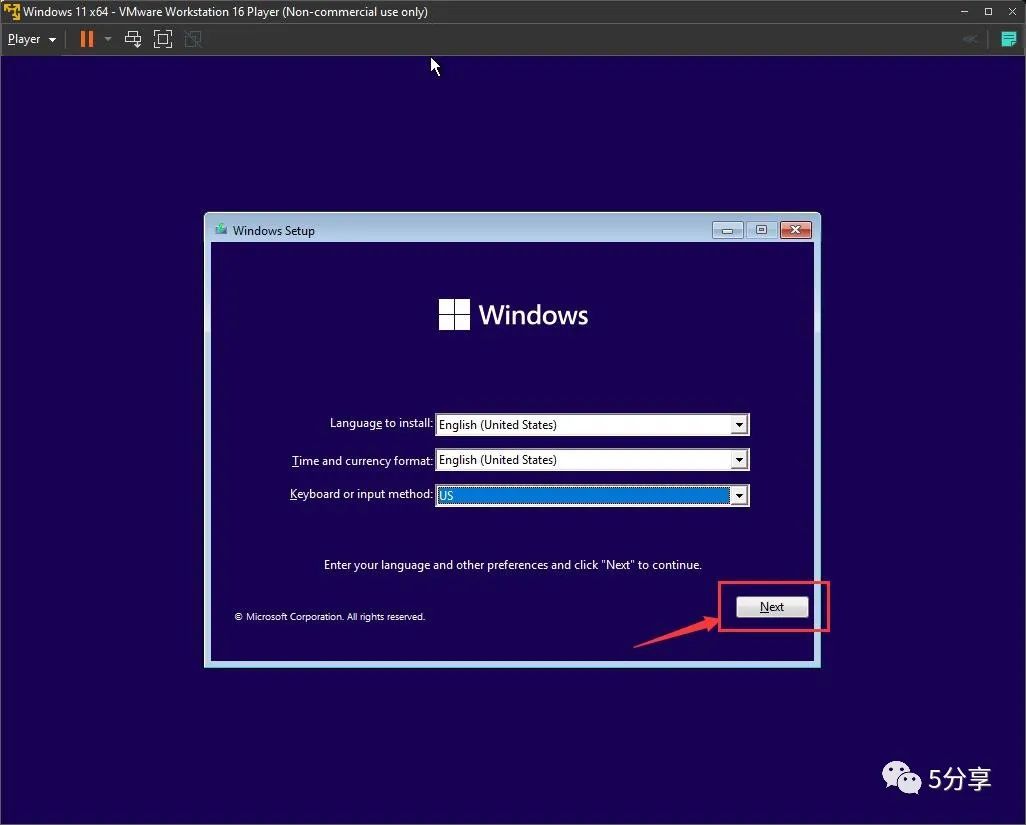Viewport: 1026px width, 825px height.
Task: Open the Time and currency format dropdown
Action: 739,460
